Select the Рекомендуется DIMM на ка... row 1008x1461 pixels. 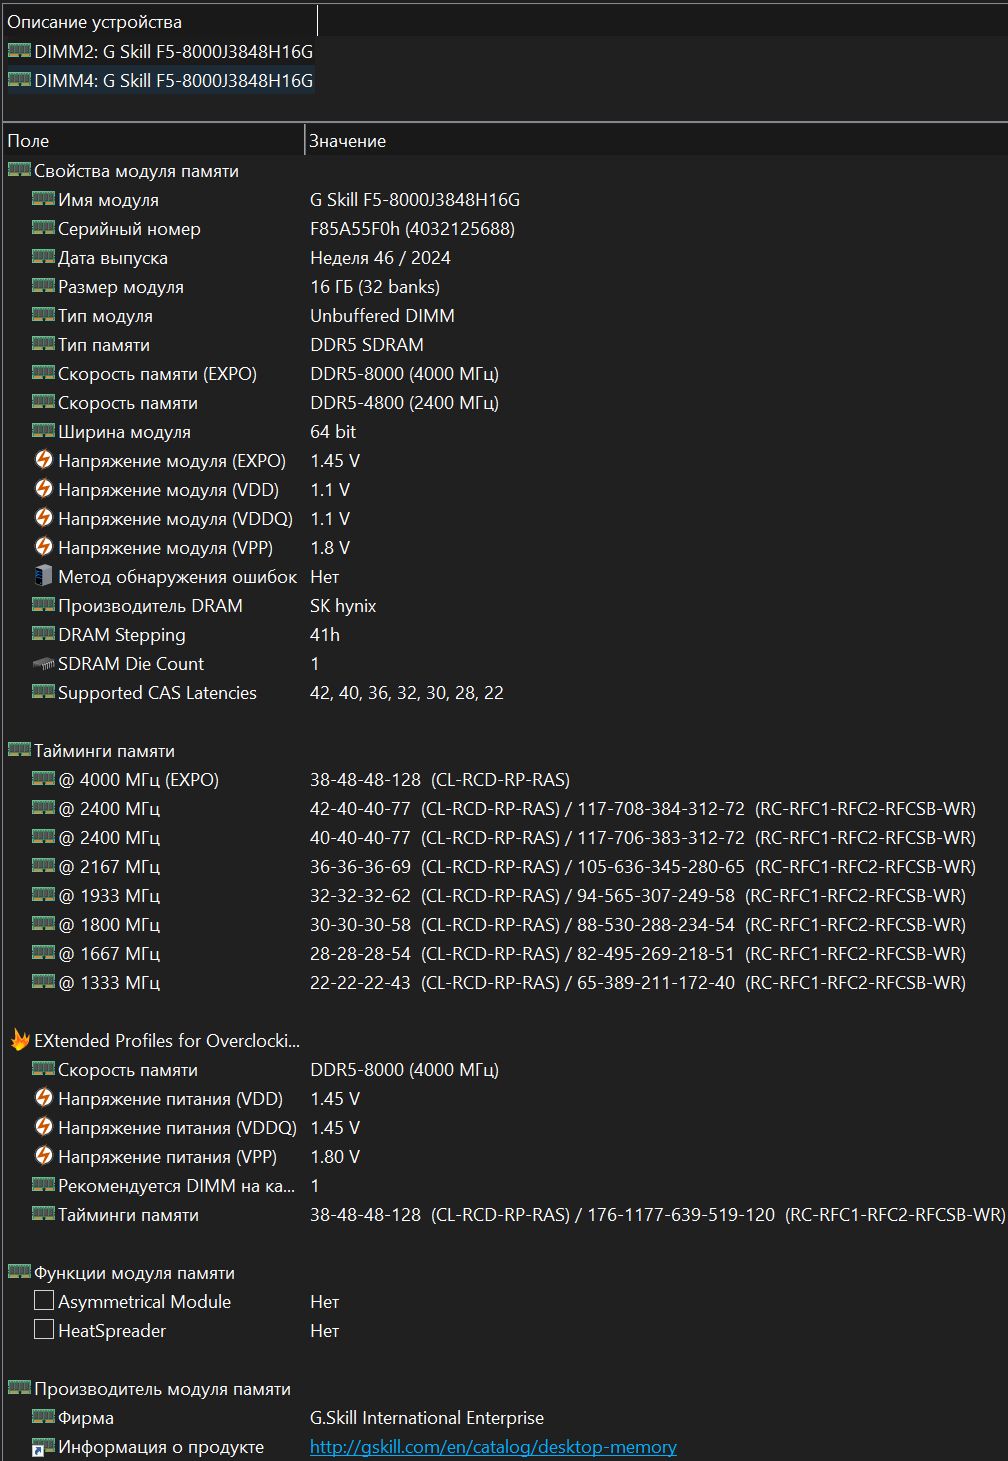tap(504, 1186)
